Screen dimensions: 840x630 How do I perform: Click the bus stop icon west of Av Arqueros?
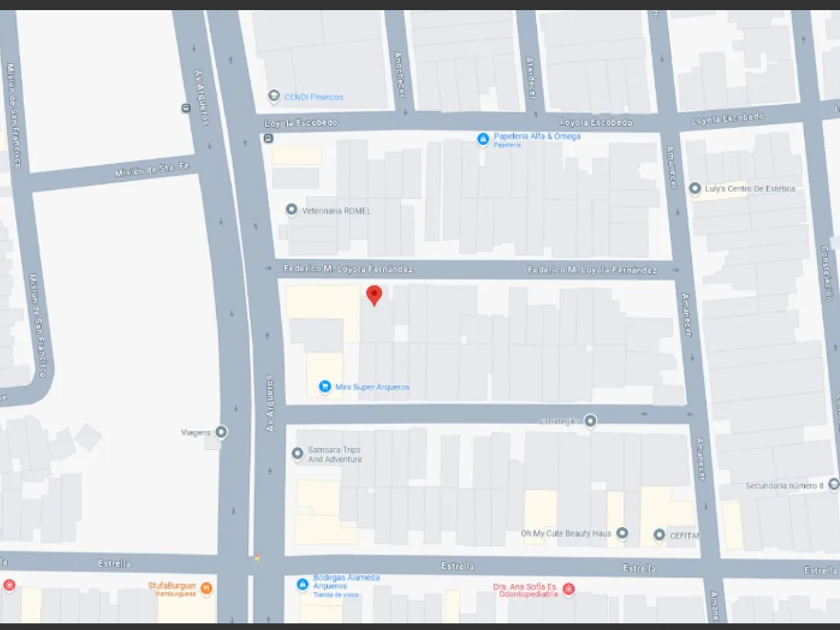click(186, 108)
